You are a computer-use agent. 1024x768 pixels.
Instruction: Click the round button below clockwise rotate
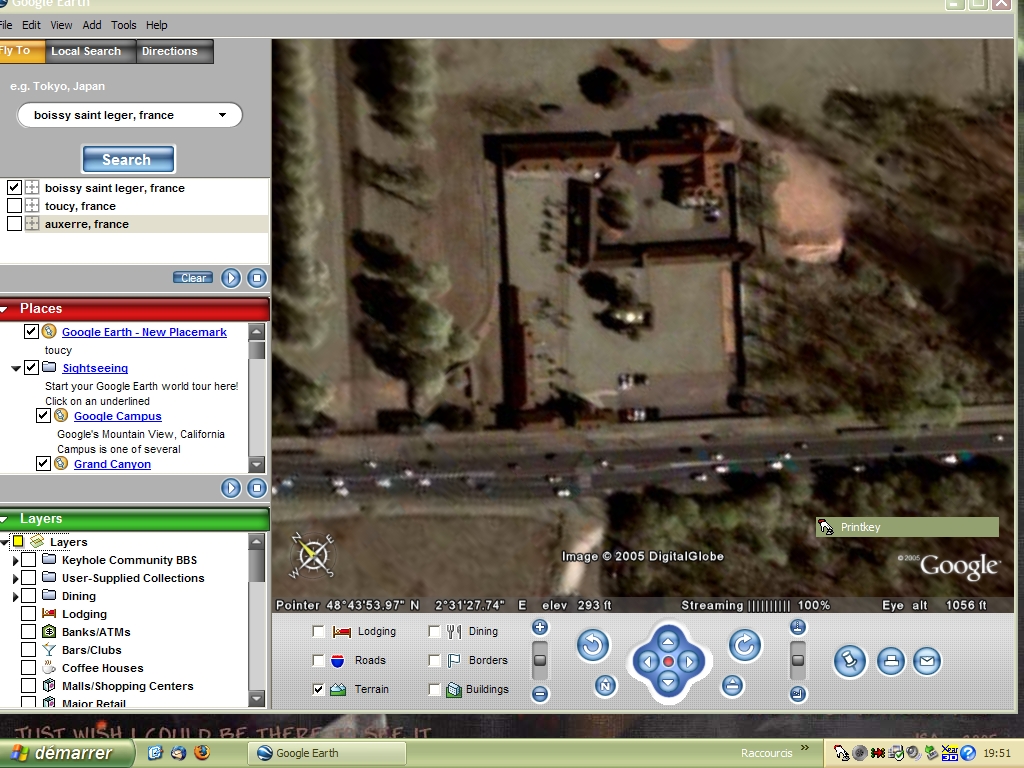pos(732,686)
